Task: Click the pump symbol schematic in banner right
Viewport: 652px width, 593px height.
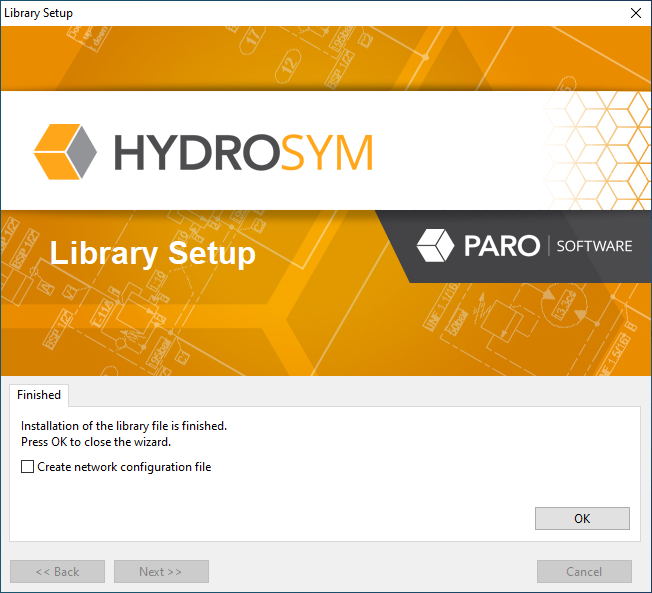Action: (x=536, y=320)
